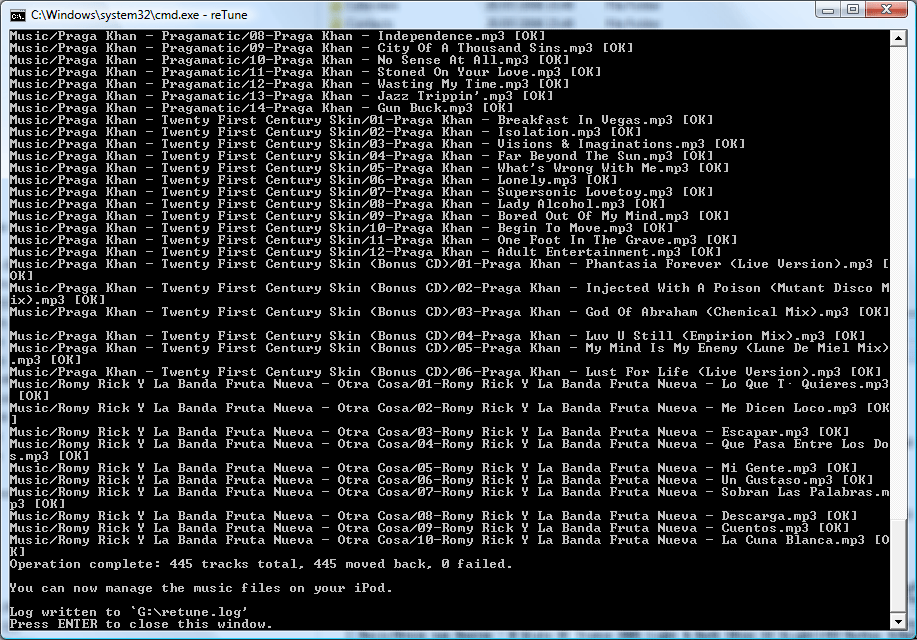Image resolution: width=917 pixels, height=640 pixels.
Task: Click the 'Far Beyond The Sun.mp3' line
Action: (361, 156)
